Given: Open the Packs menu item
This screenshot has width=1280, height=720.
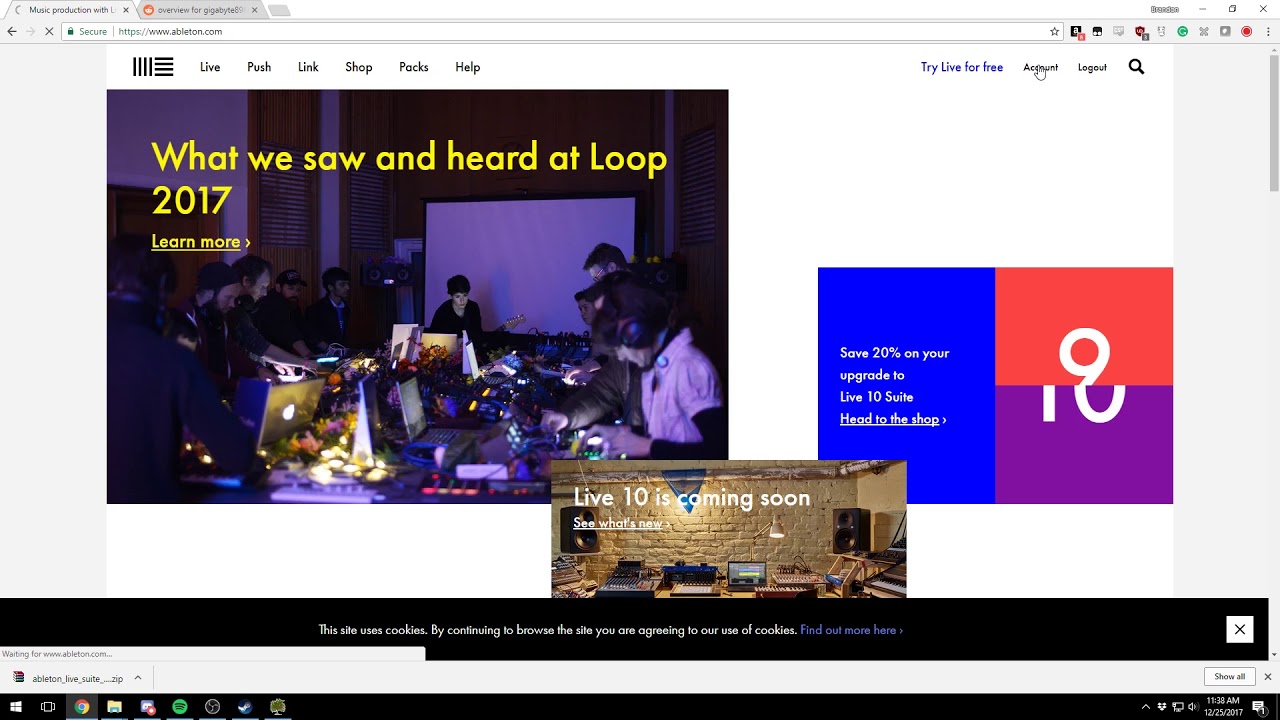Looking at the screenshot, I should (x=414, y=67).
